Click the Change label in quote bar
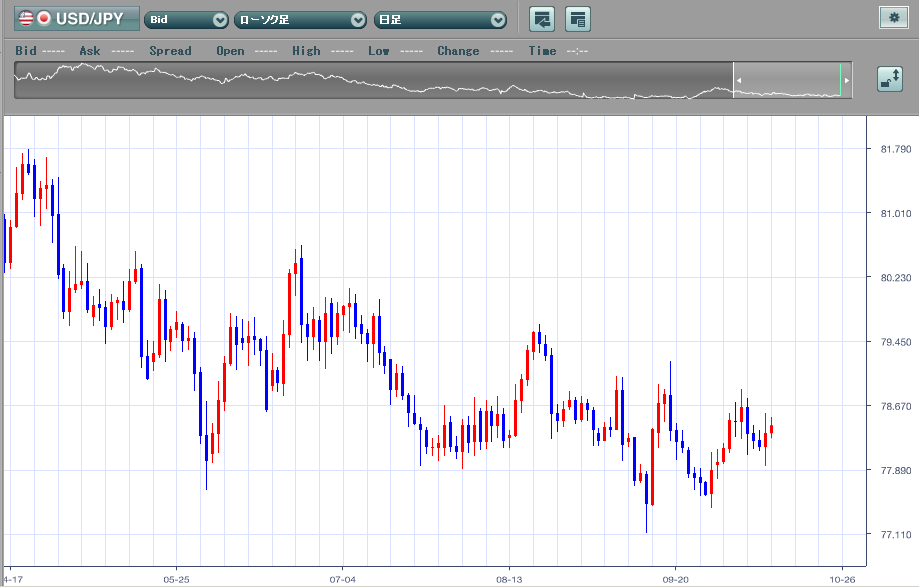This screenshot has height=587, width=919. coord(458,51)
